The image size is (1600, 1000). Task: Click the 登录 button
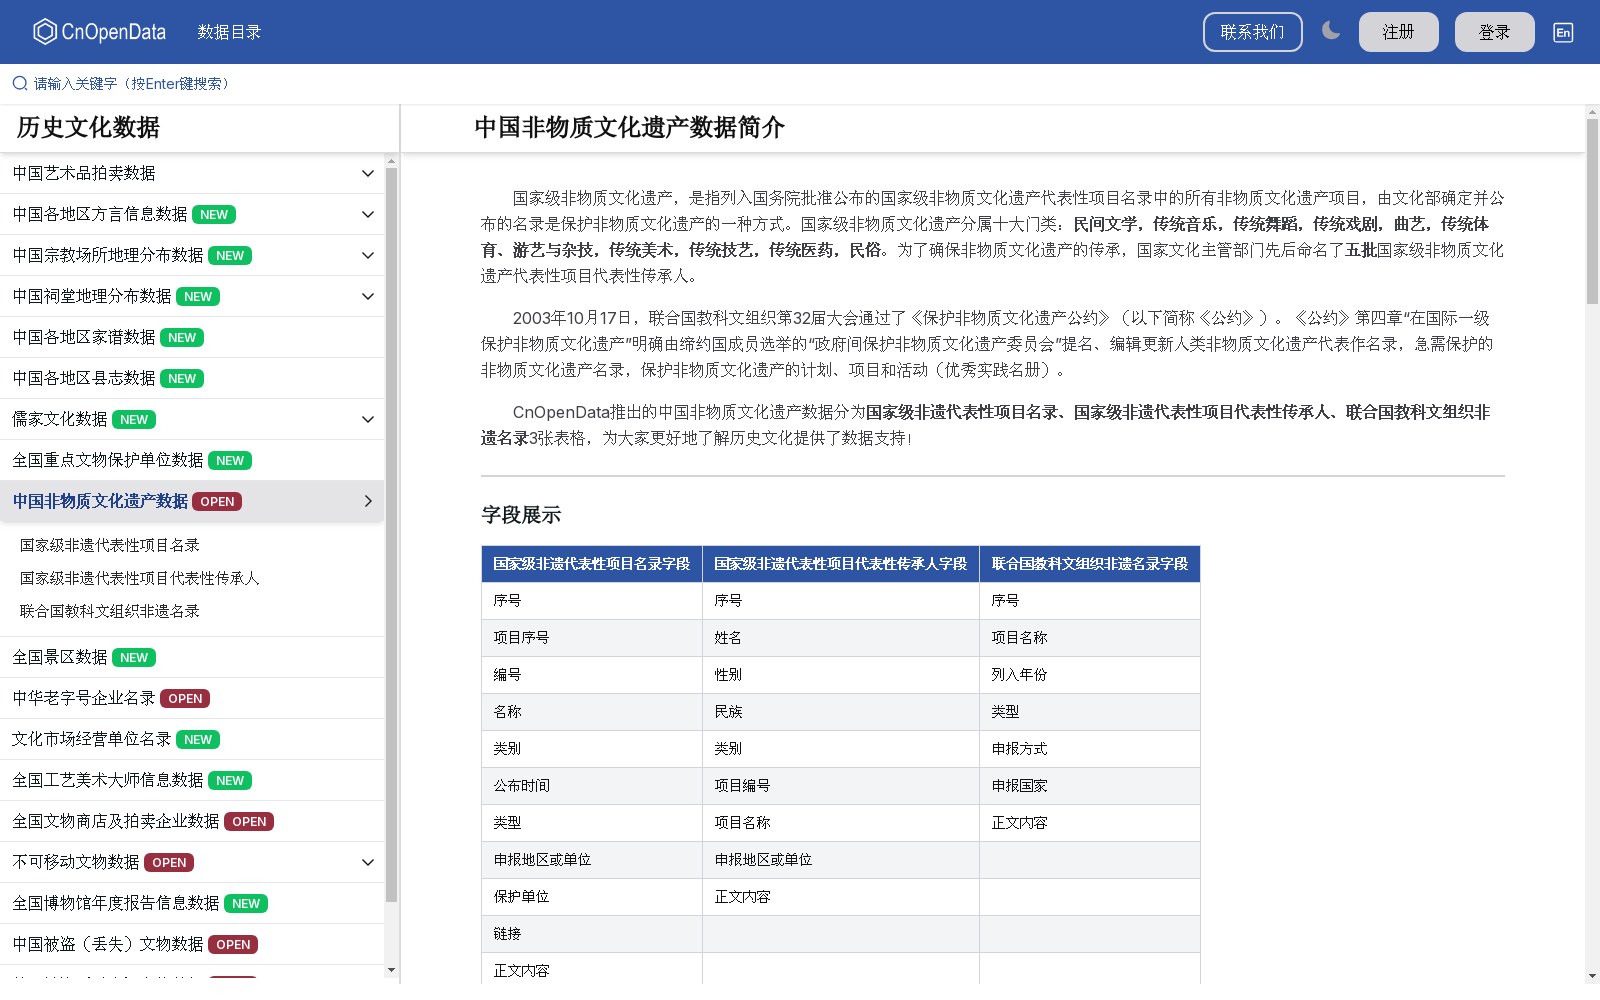pos(1493,31)
